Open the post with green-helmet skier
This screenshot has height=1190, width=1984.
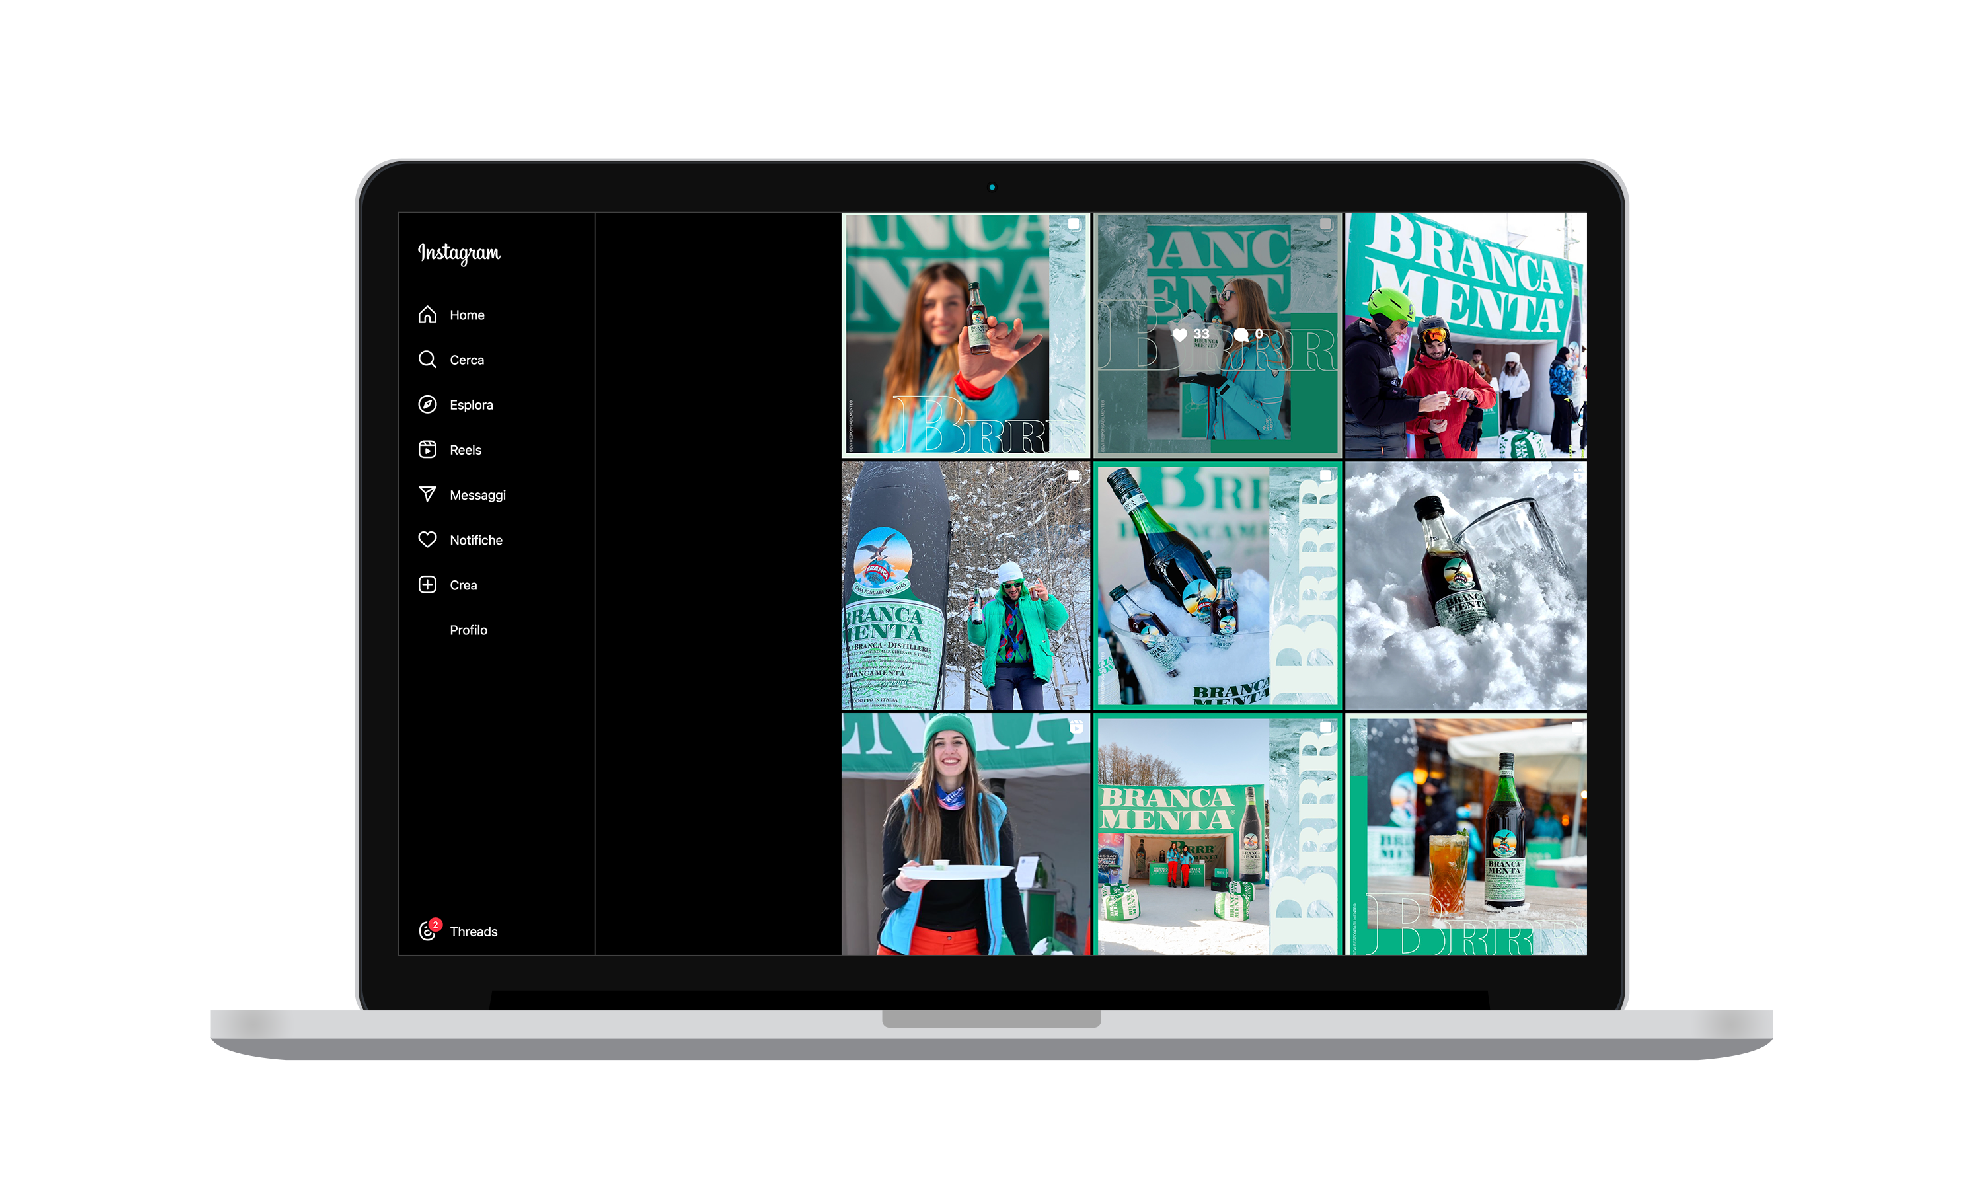(x=1466, y=335)
